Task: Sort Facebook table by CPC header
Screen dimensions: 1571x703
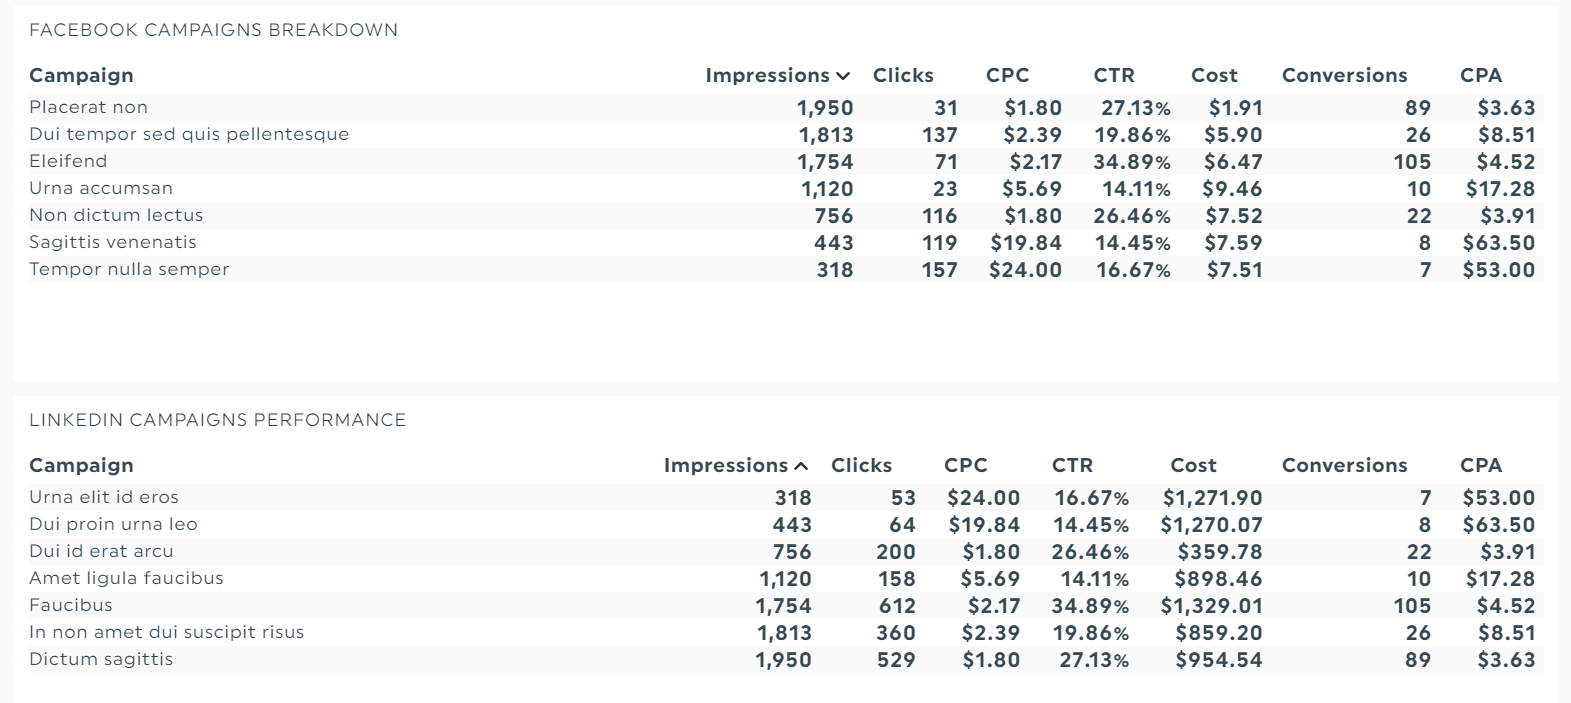Action: pos(1007,75)
